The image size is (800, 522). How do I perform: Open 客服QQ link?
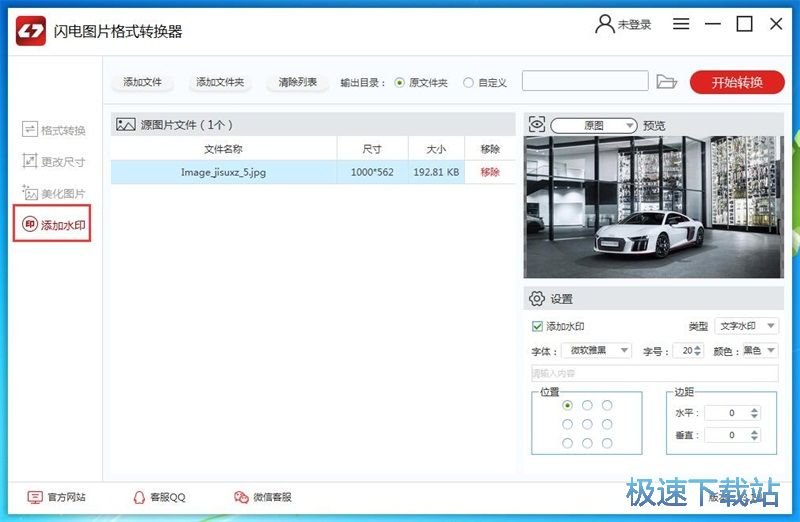[x=168, y=497]
